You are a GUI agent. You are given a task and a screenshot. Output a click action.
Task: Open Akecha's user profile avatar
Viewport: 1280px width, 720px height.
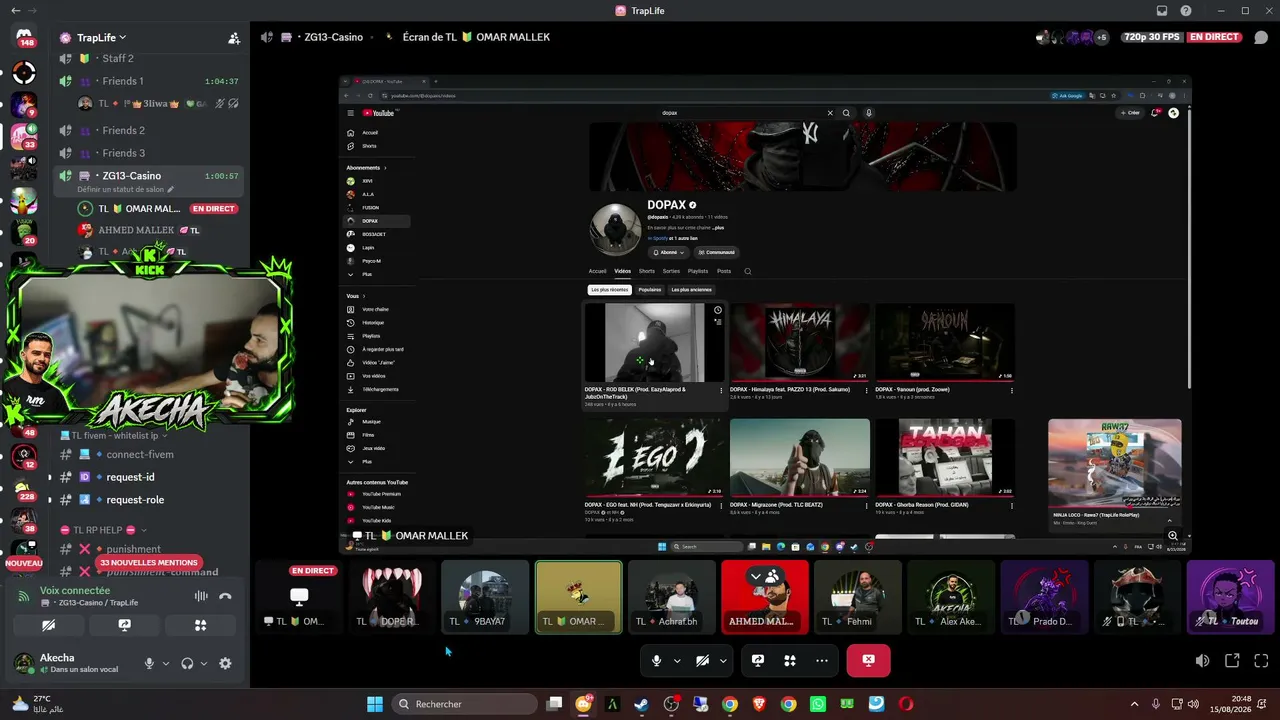pyautogui.click(x=24, y=663)
